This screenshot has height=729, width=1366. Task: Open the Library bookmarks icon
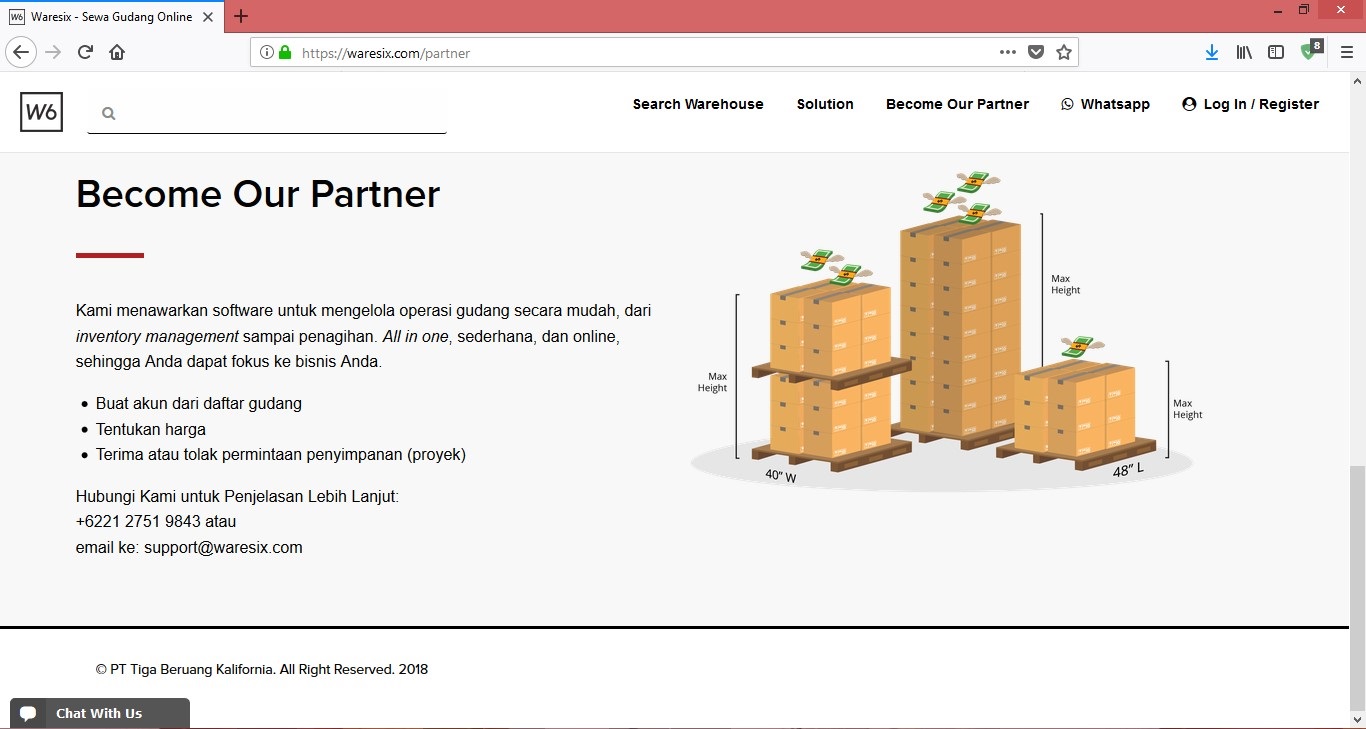1244,53
